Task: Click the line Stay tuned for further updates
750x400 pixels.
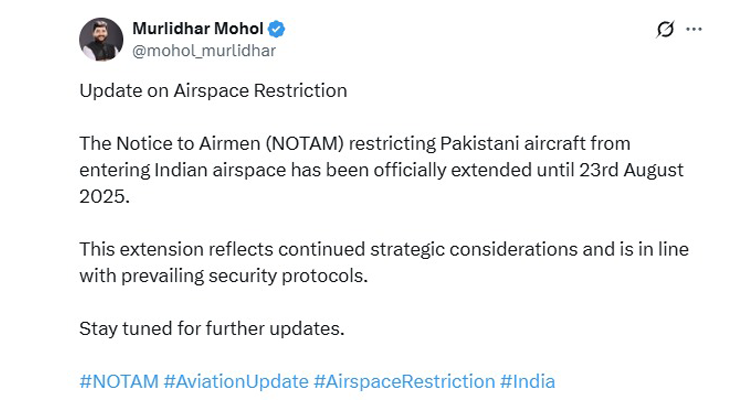Action: click(212, 329)
